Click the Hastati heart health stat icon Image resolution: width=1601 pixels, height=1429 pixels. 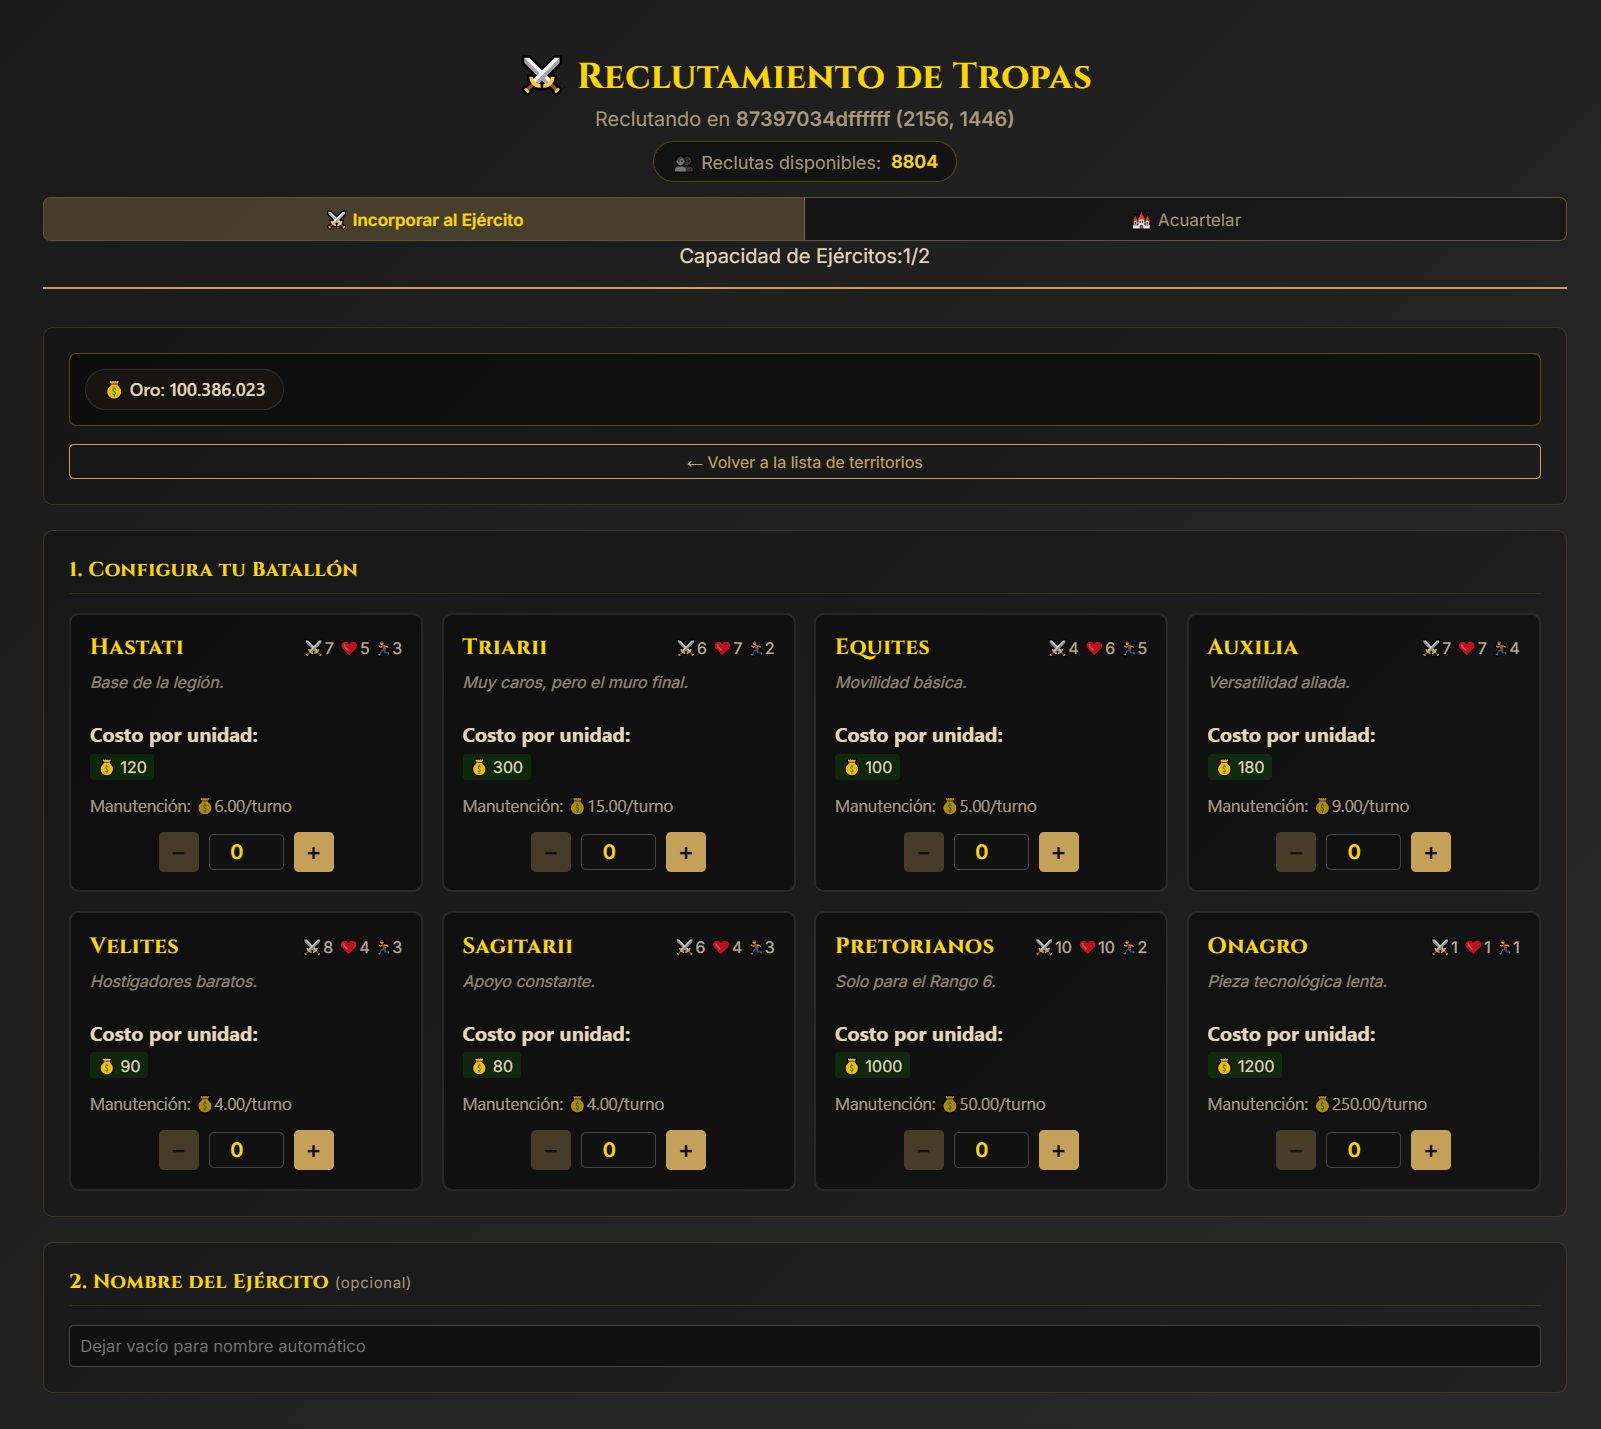(349, 648)
